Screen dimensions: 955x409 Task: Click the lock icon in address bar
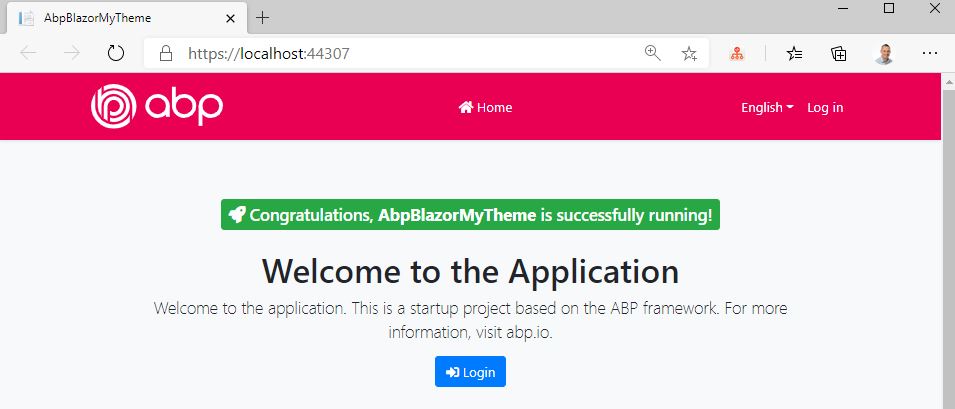tap(166, 54)
